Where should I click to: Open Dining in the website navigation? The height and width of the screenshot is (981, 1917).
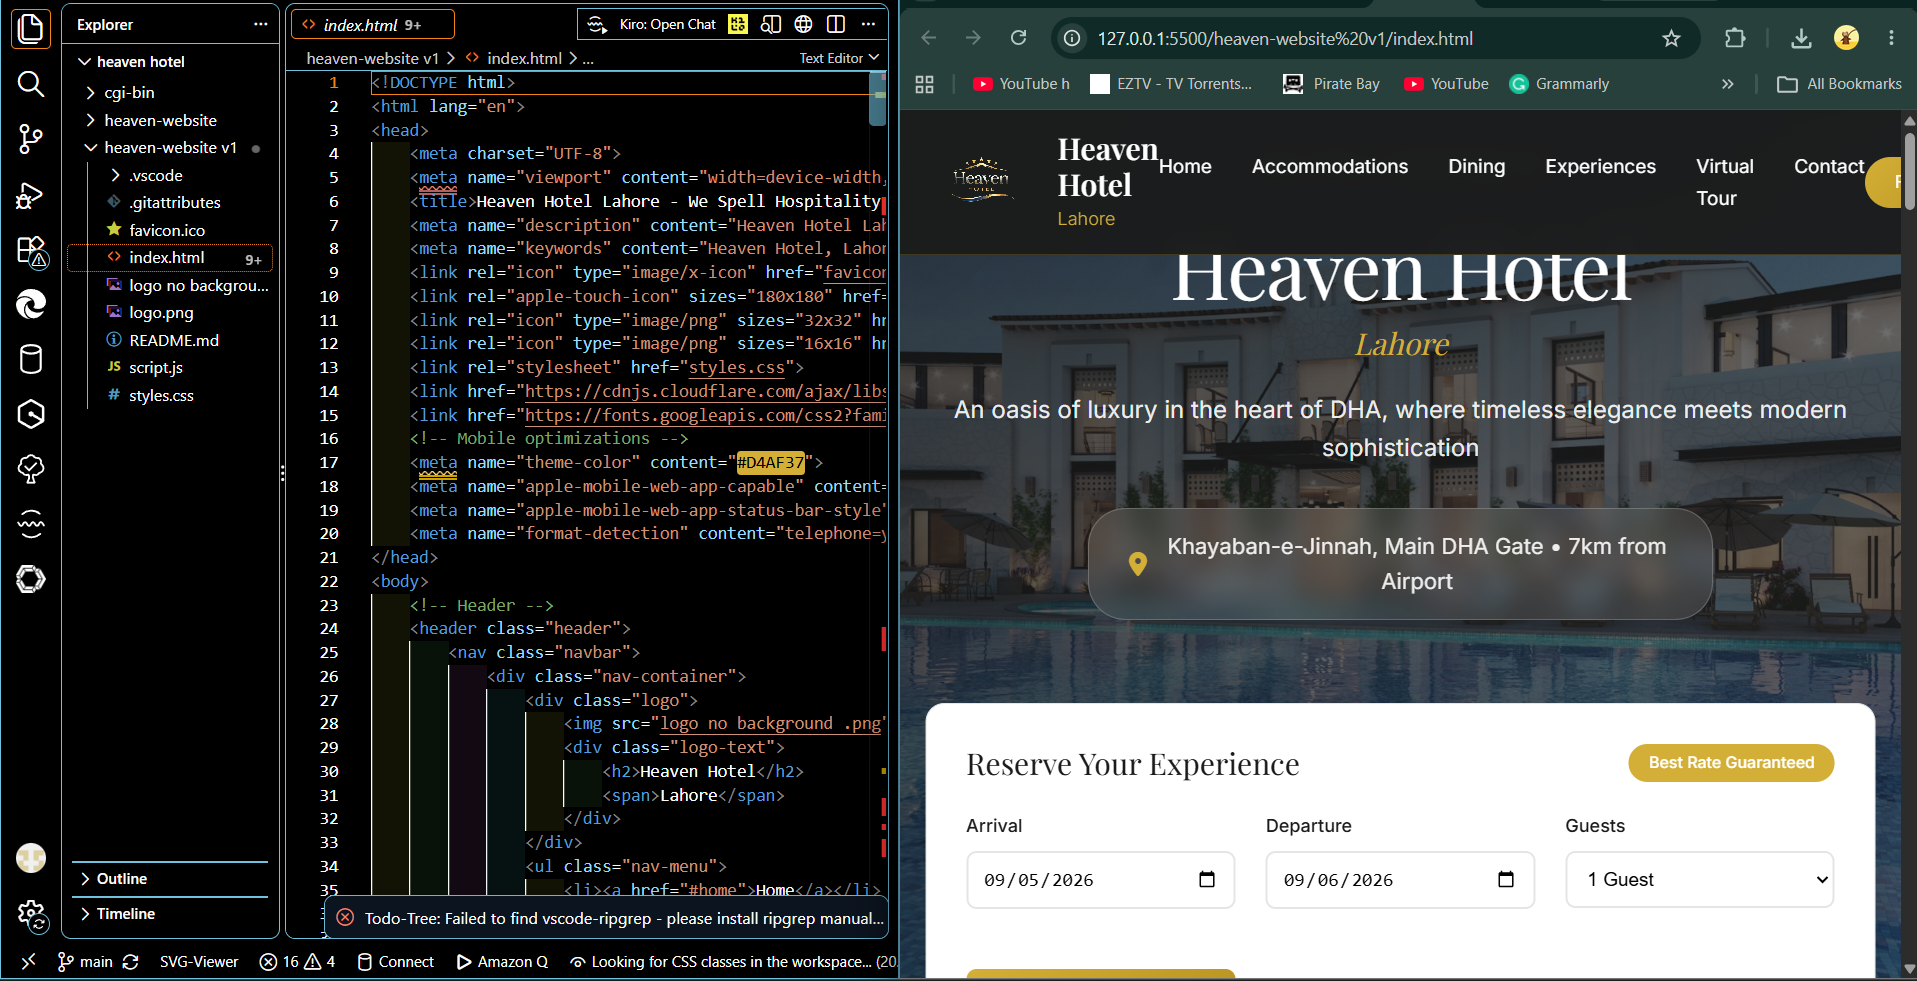click(1476, 166)
